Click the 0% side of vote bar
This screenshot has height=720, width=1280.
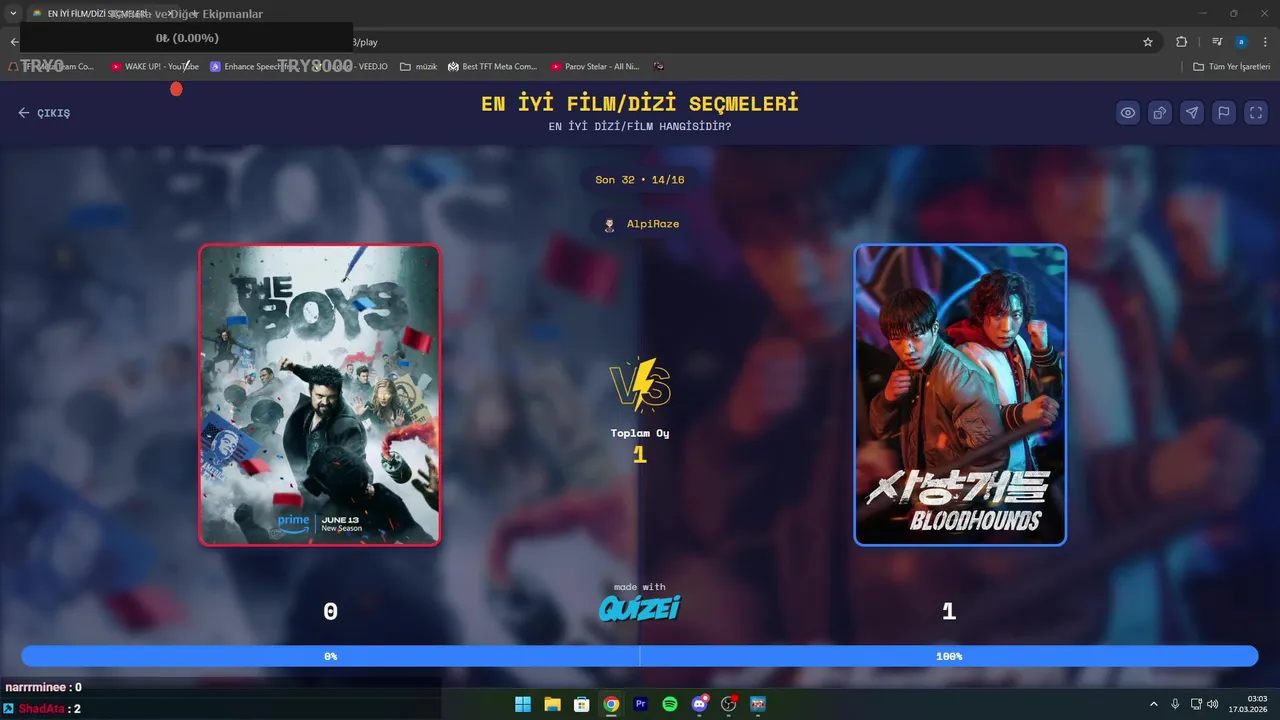331,656
